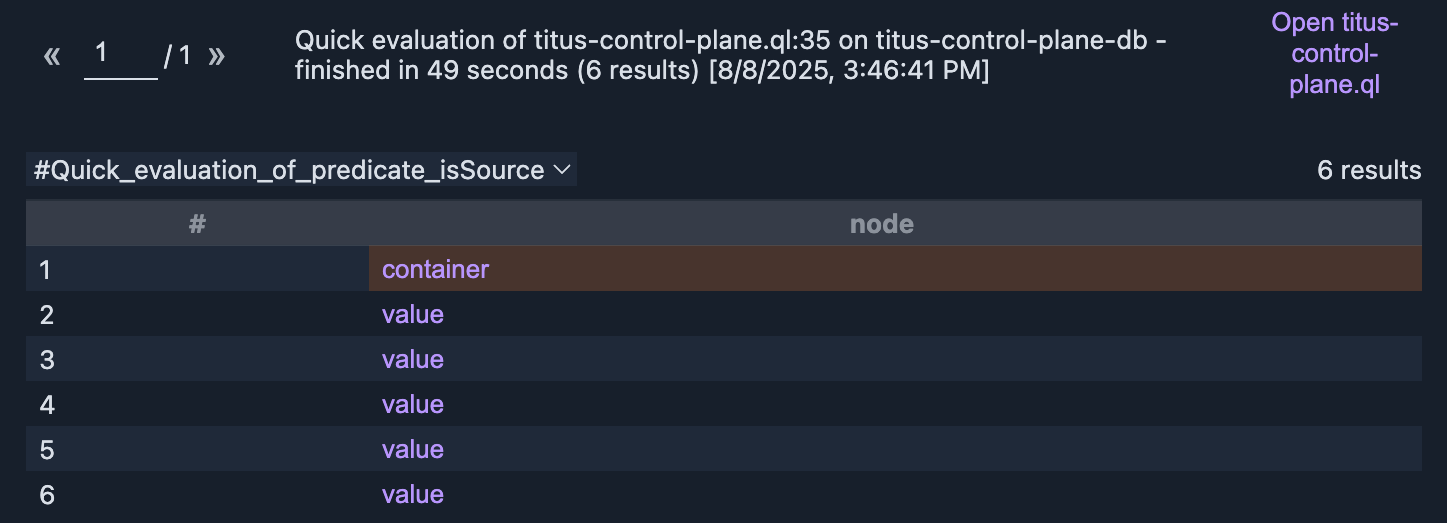Screen dimensions: 1448x524
Task: Select row number 1 cell
Action: click(x=46, y=269)
